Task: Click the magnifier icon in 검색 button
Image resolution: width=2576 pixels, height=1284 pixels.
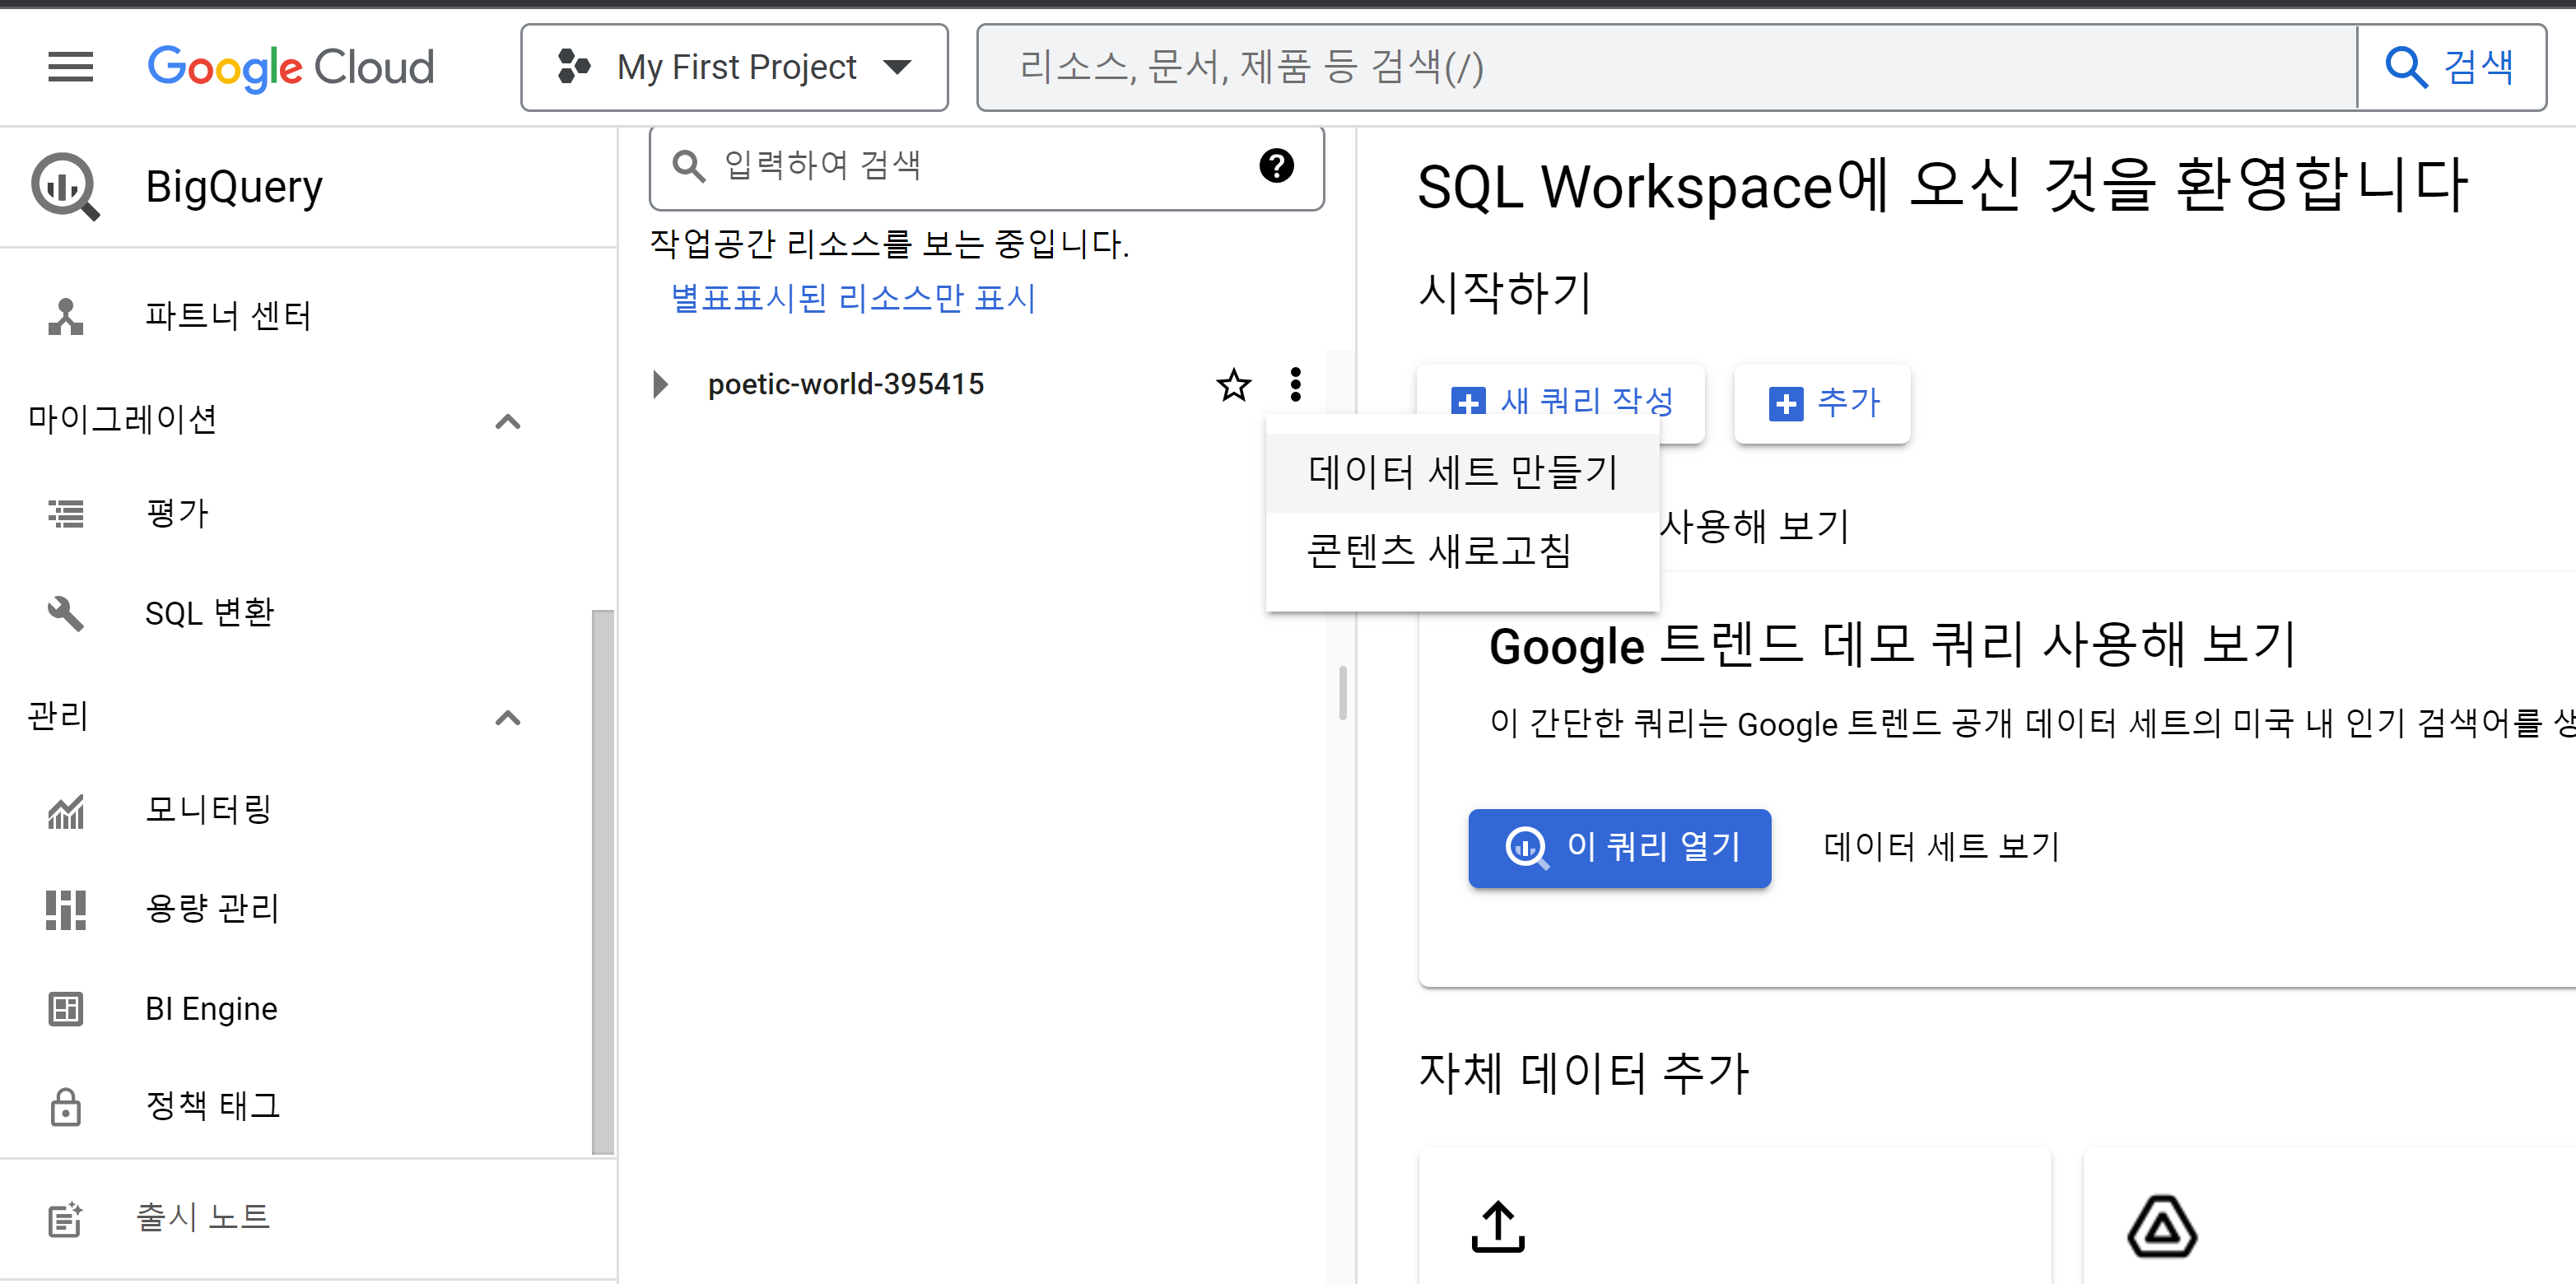Action: click(2406, 67)
